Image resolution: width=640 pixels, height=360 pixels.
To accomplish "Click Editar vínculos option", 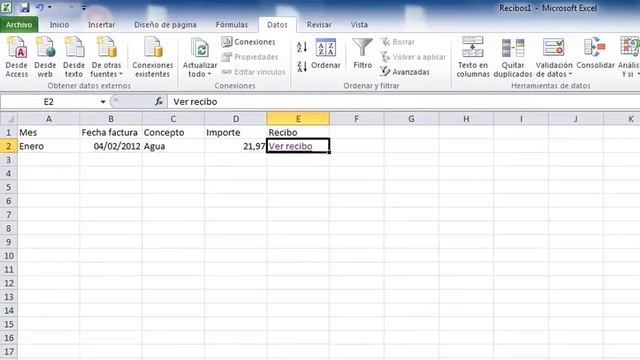I will [x=253, y=72].
